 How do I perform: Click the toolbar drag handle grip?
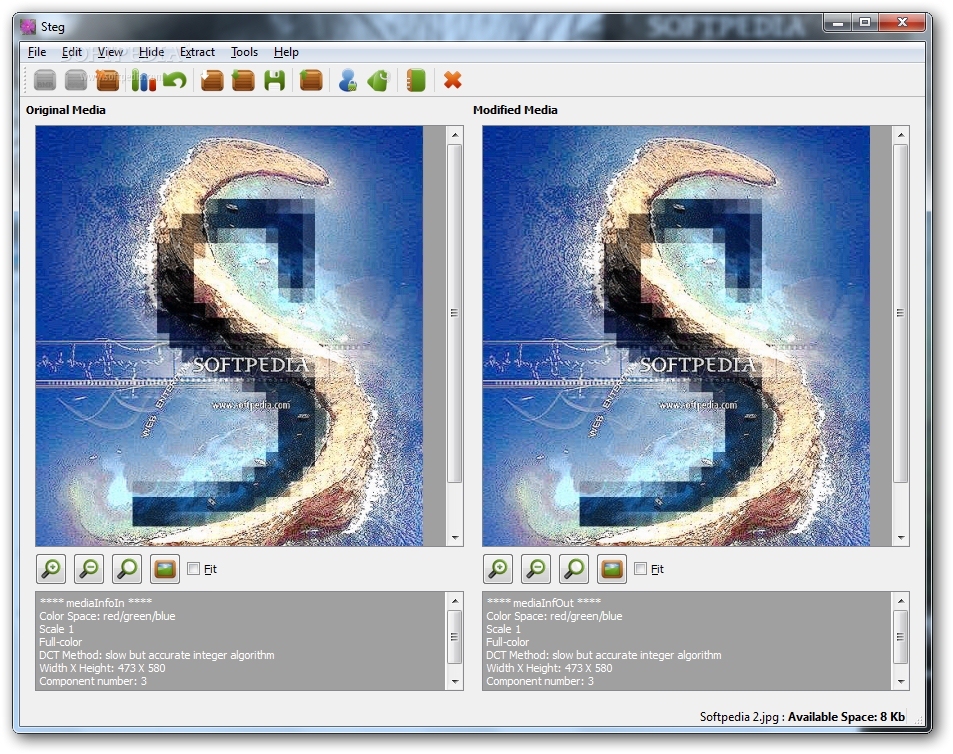click(x=26, y=80)
